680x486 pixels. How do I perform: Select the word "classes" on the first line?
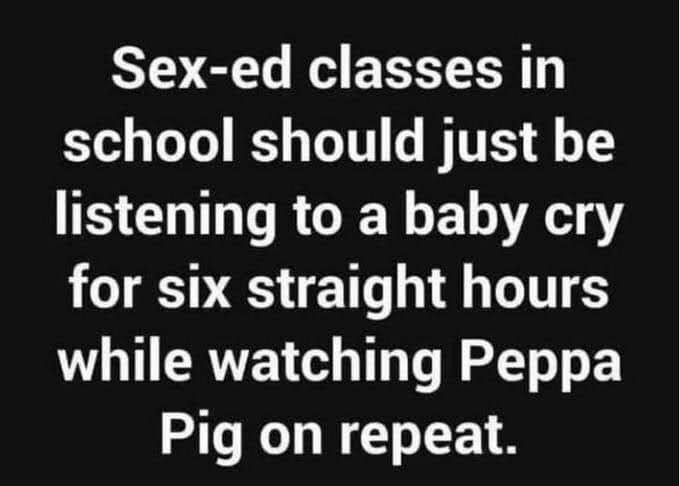(x=405, y=68)
